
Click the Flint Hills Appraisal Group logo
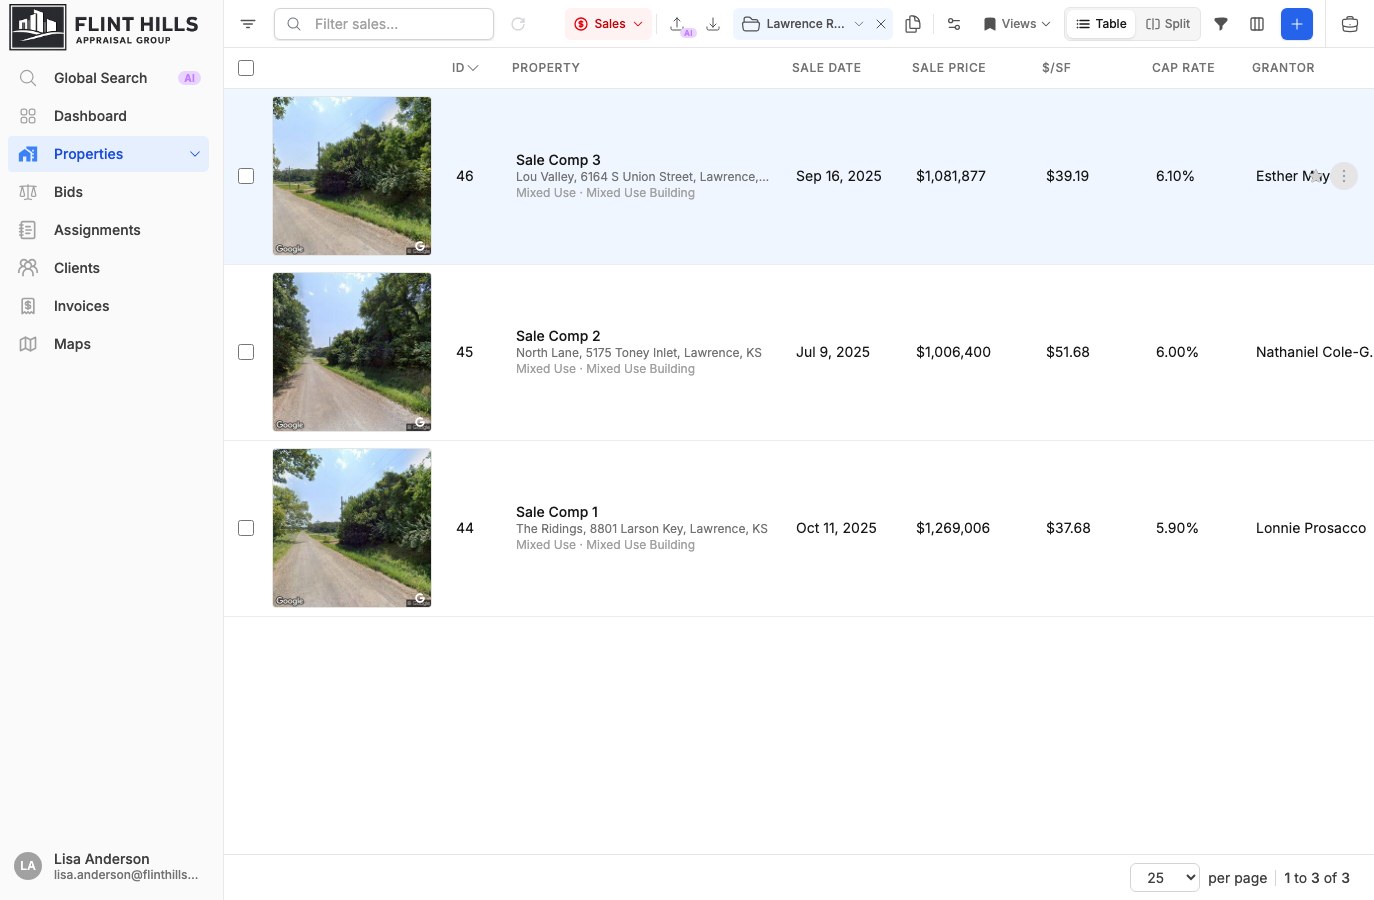tap(105, 27)
